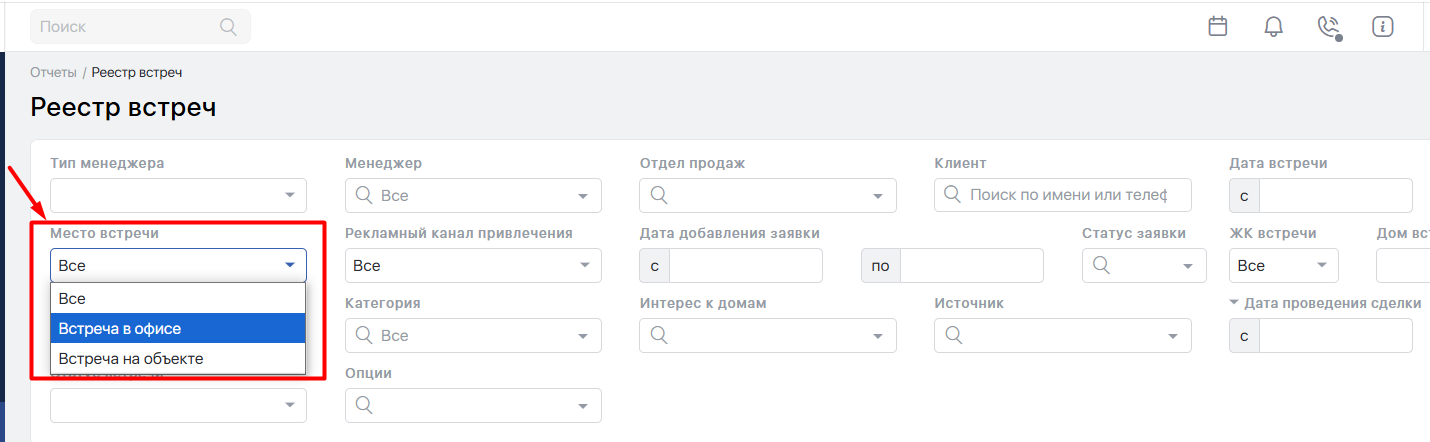The image size is (1430, 442).
Task: Open the info icon in header
Action: (1383, 27)
